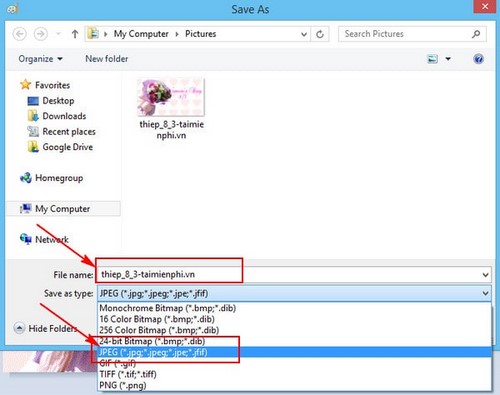This screenshot has width=500, height=395.
Task: Click the Downloads folder icon
Action: pyautogui.click(x=33, y=116)
